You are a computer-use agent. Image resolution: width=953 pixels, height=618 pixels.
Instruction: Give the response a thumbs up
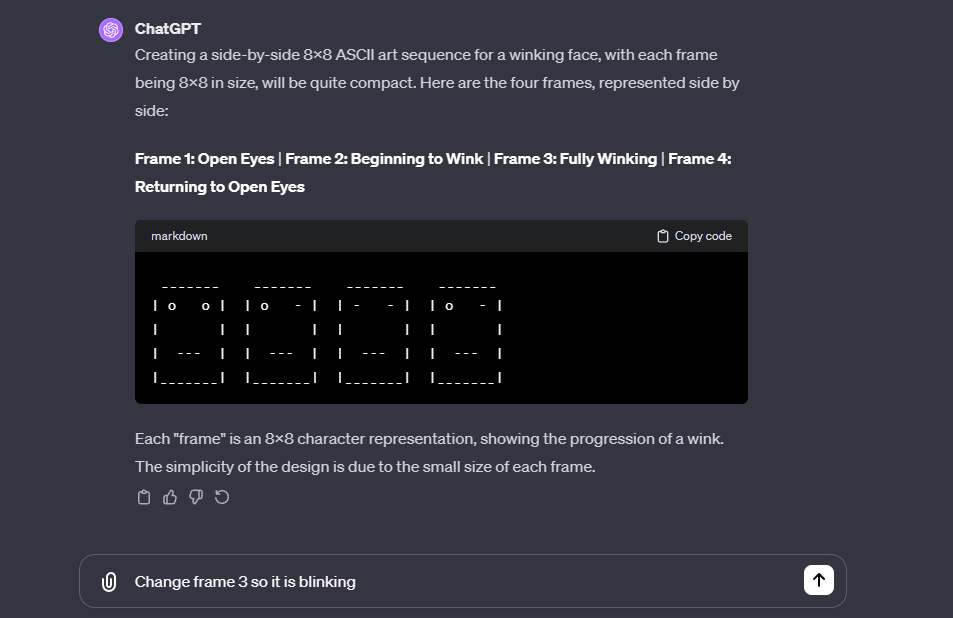[x=170, y=497]
